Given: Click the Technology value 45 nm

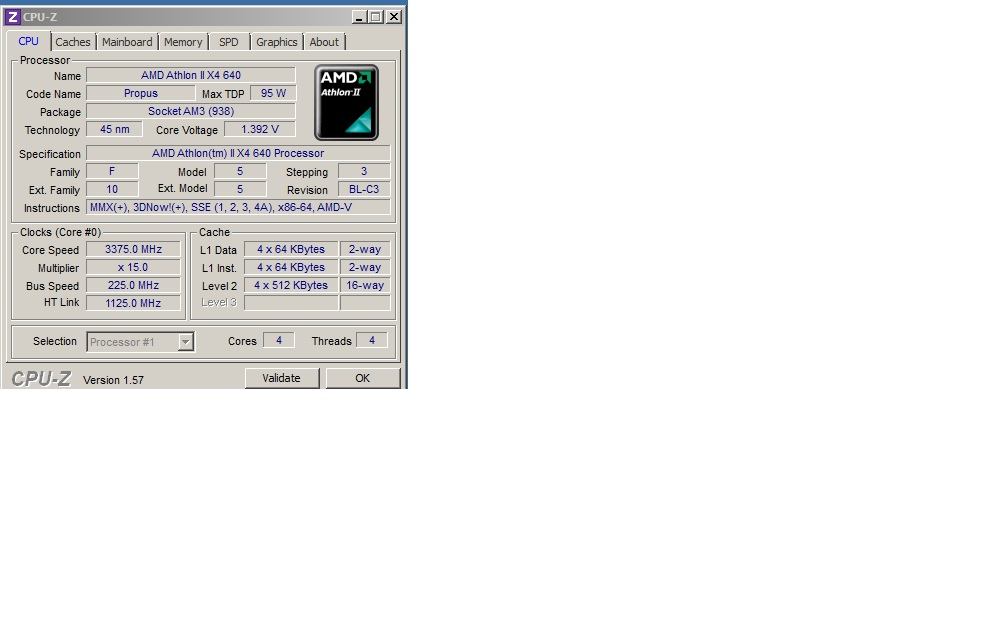Looking at the screenshot, I should coord(114,129).
